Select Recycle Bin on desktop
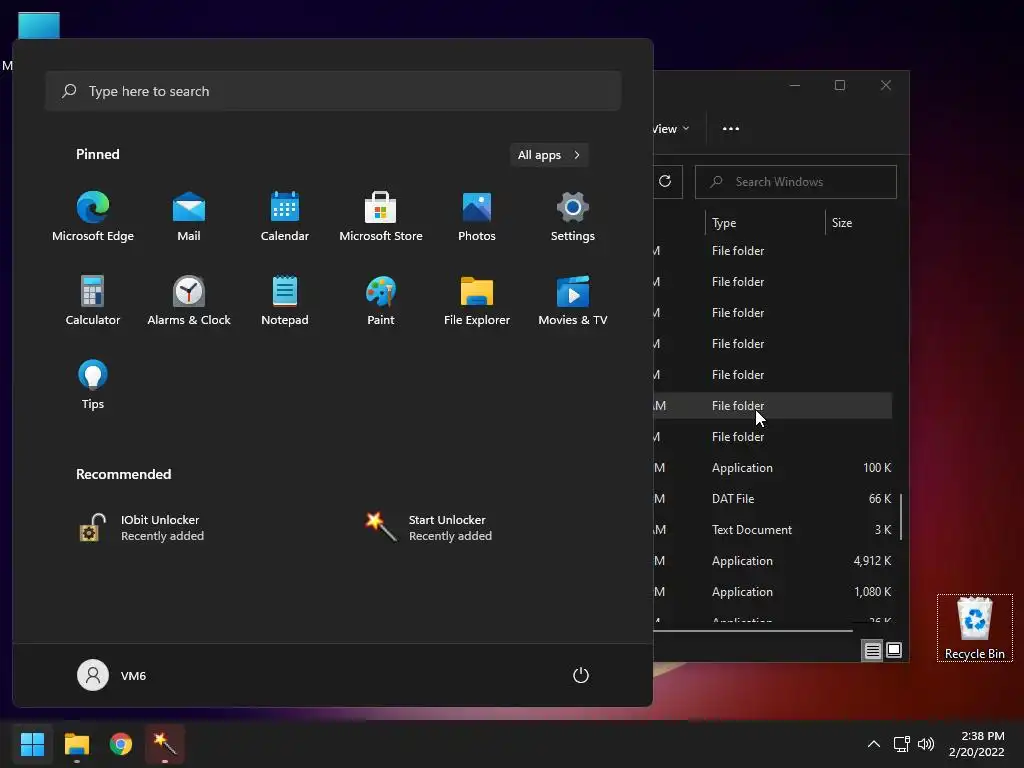Viewport: 1024px width, 768px height. click(x=974, y=628)
